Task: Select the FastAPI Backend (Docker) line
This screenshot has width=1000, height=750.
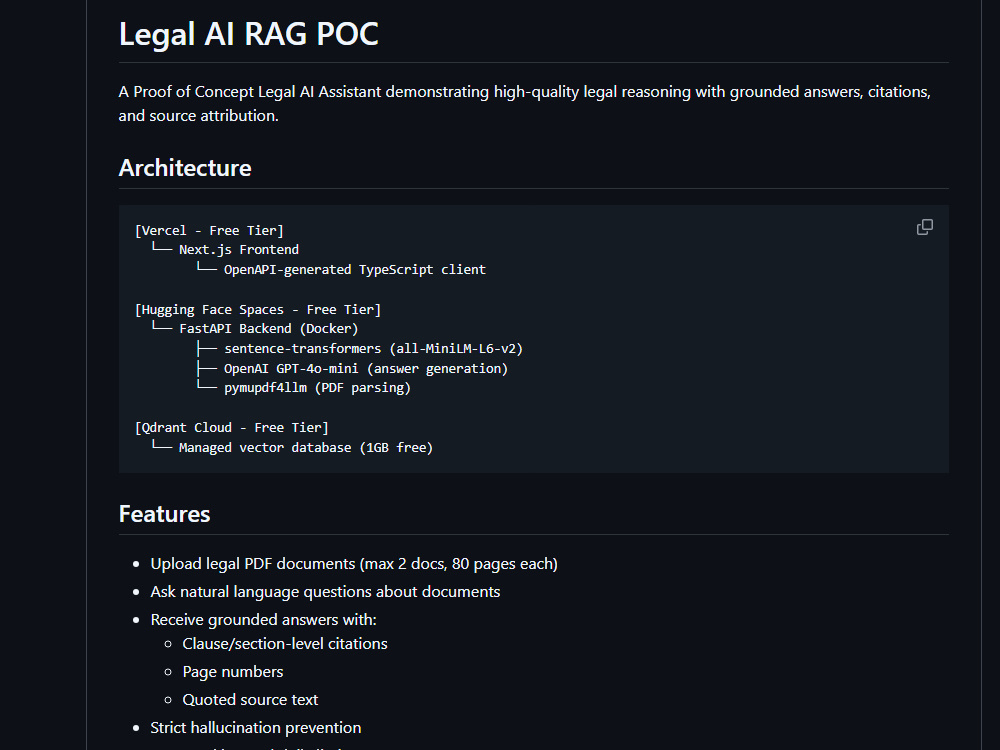Action: coord(268,328)
